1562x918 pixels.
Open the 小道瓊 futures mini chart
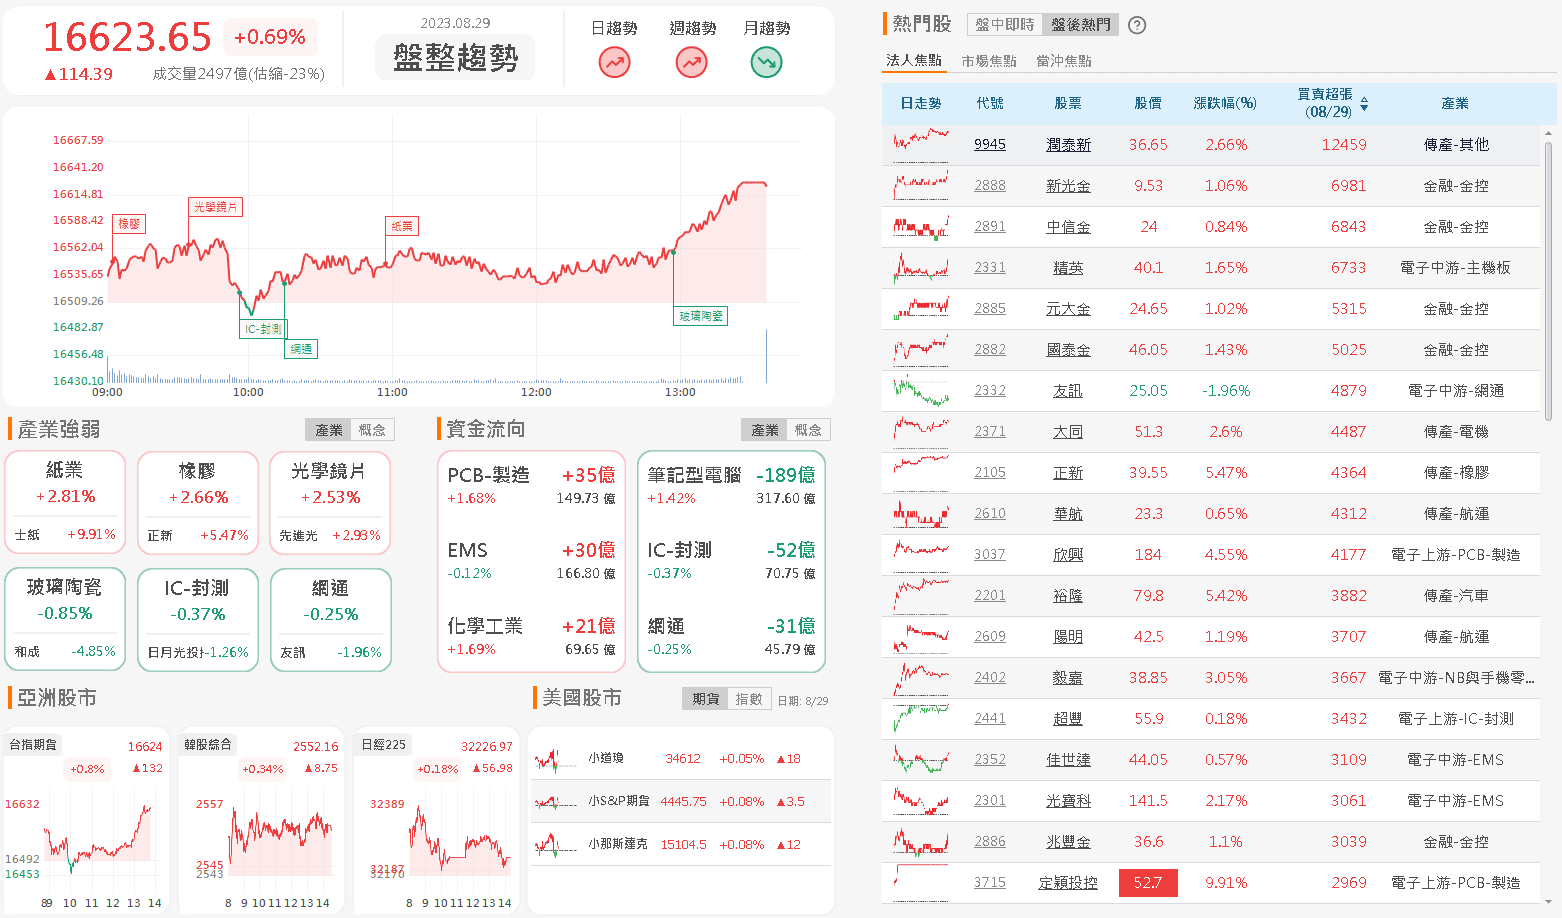coord(556,759)
